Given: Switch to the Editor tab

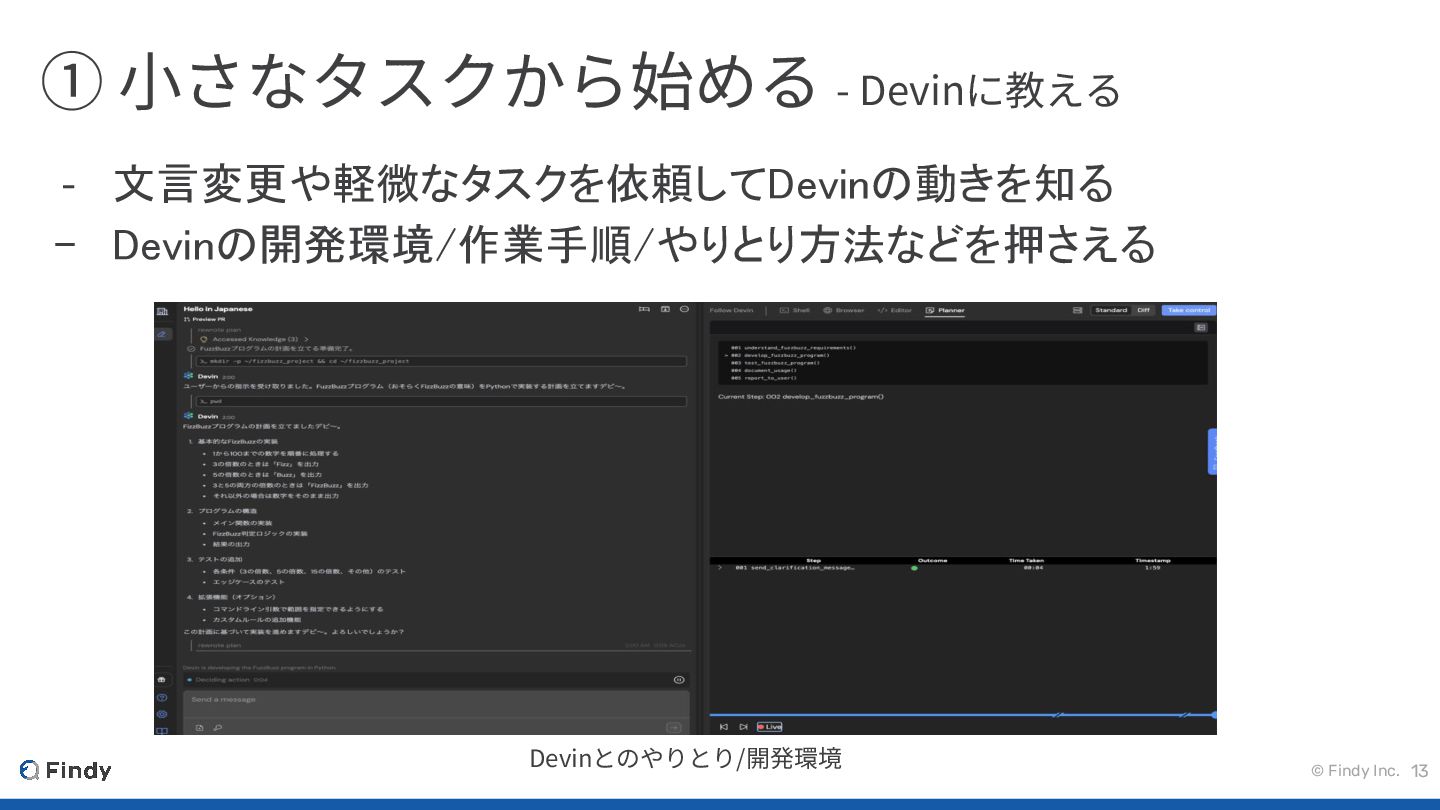Looking at the screenshot, I should point(895,311).
